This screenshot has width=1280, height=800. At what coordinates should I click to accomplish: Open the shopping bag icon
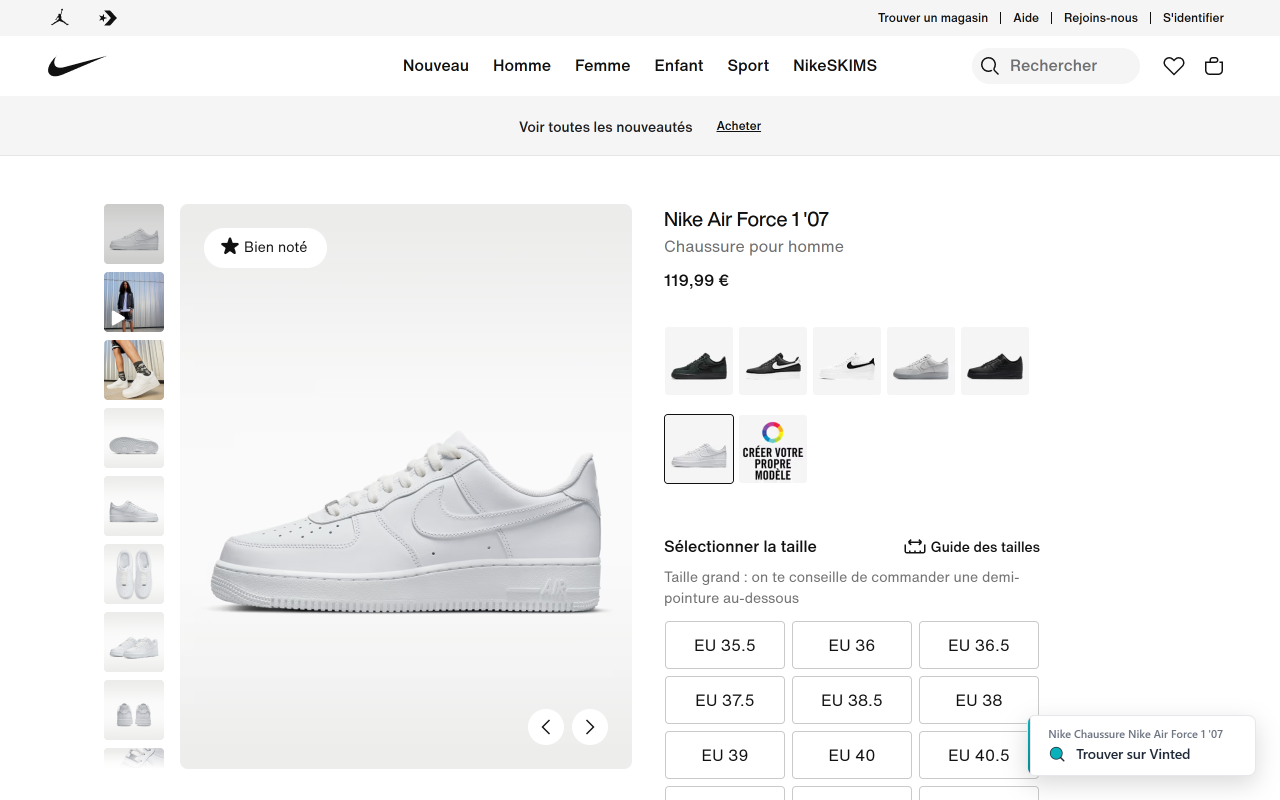(1214, 66)
